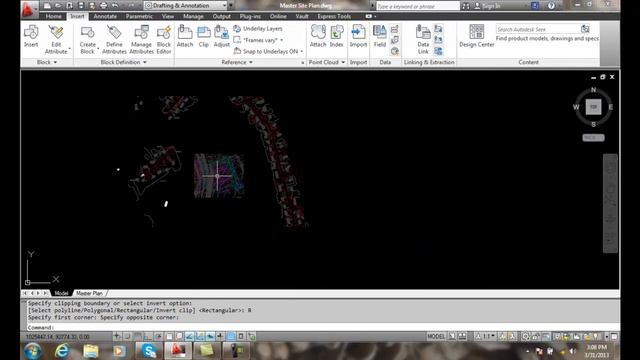
Task: Select the Clip reference tool
Action: 204,37
